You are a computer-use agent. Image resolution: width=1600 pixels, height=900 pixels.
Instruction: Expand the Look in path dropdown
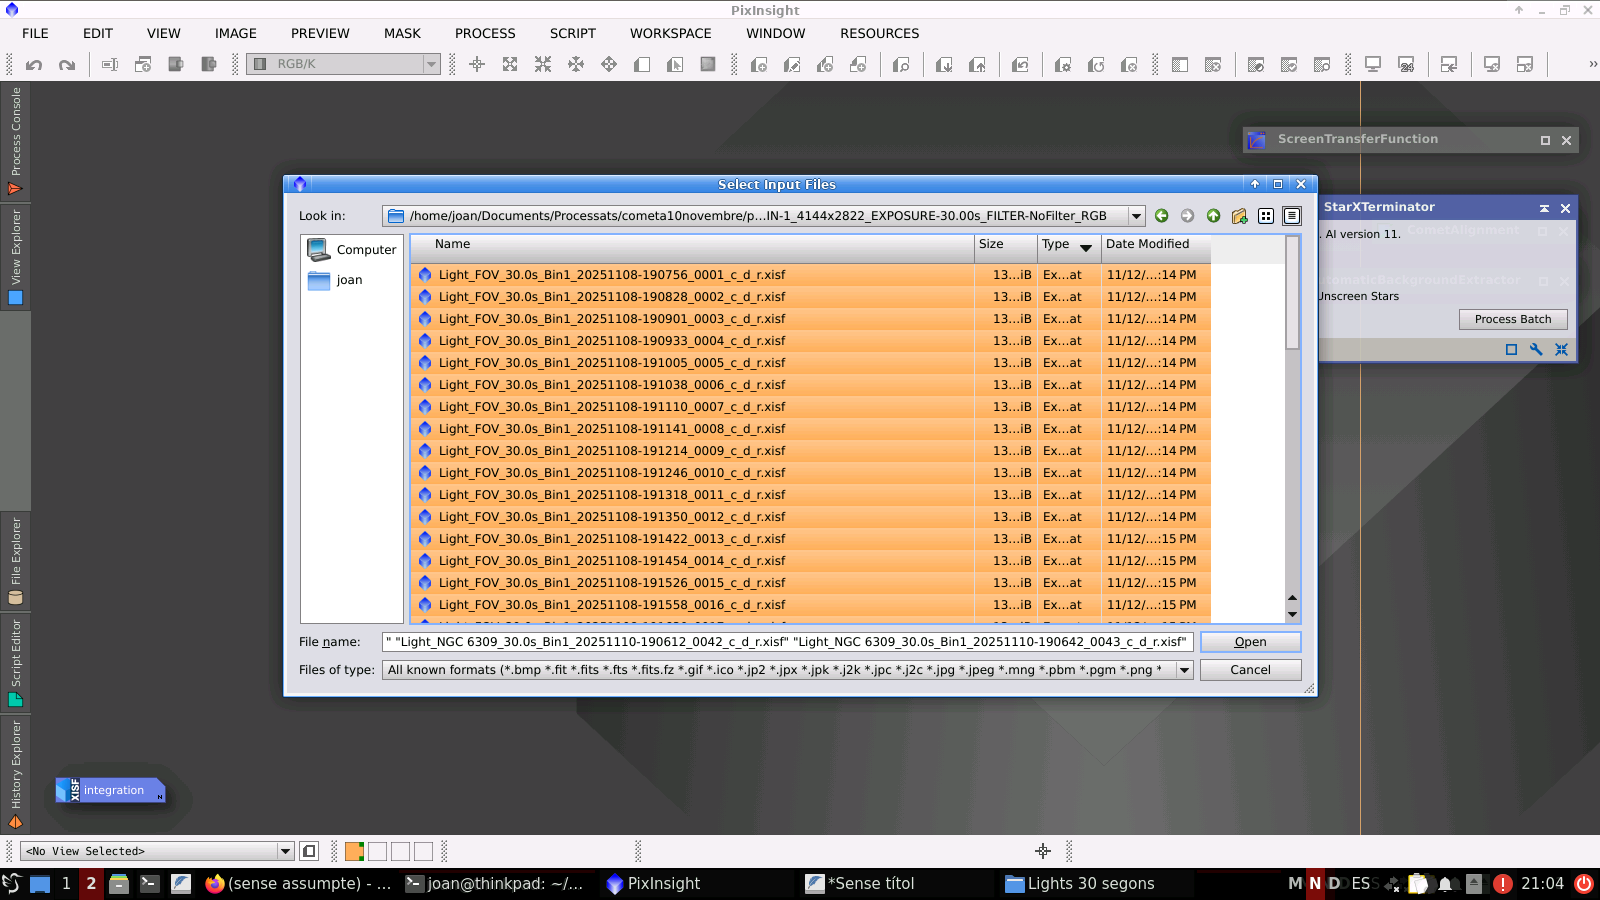1136,216
